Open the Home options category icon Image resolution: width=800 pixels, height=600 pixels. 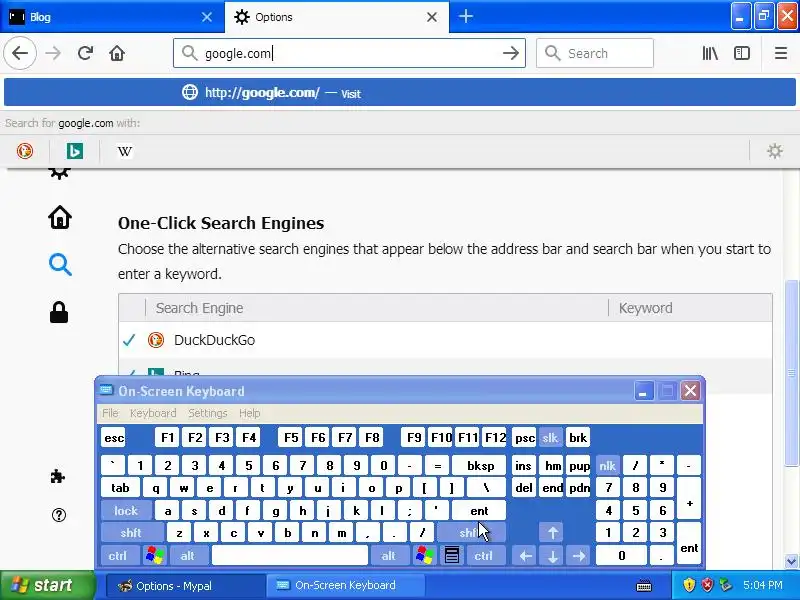point(60,217)
